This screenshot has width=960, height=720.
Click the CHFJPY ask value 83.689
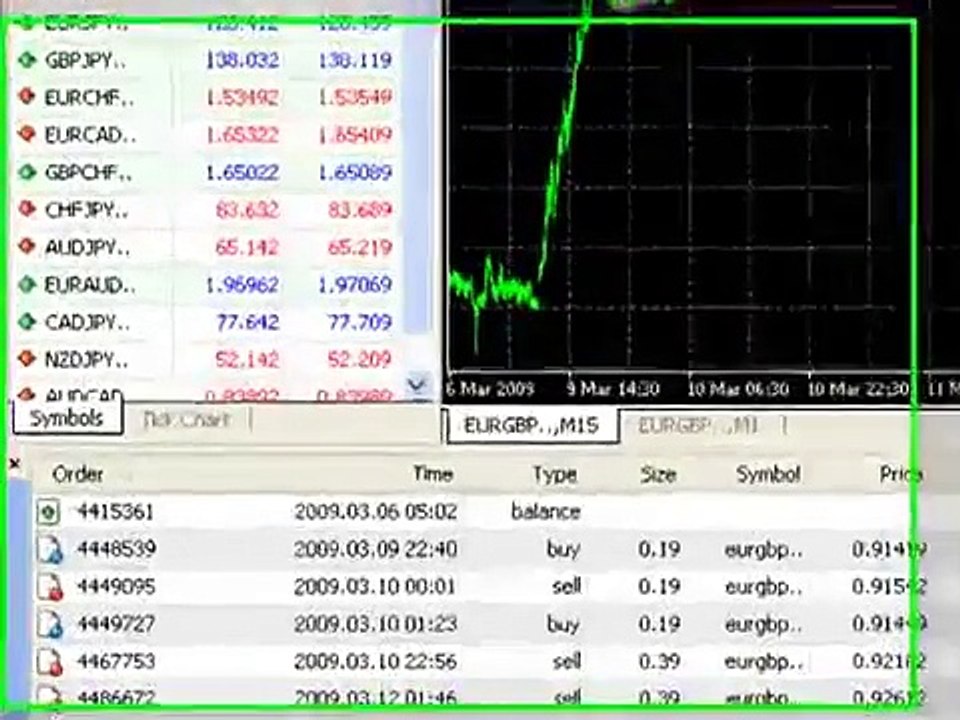click(x=359, y=210)
